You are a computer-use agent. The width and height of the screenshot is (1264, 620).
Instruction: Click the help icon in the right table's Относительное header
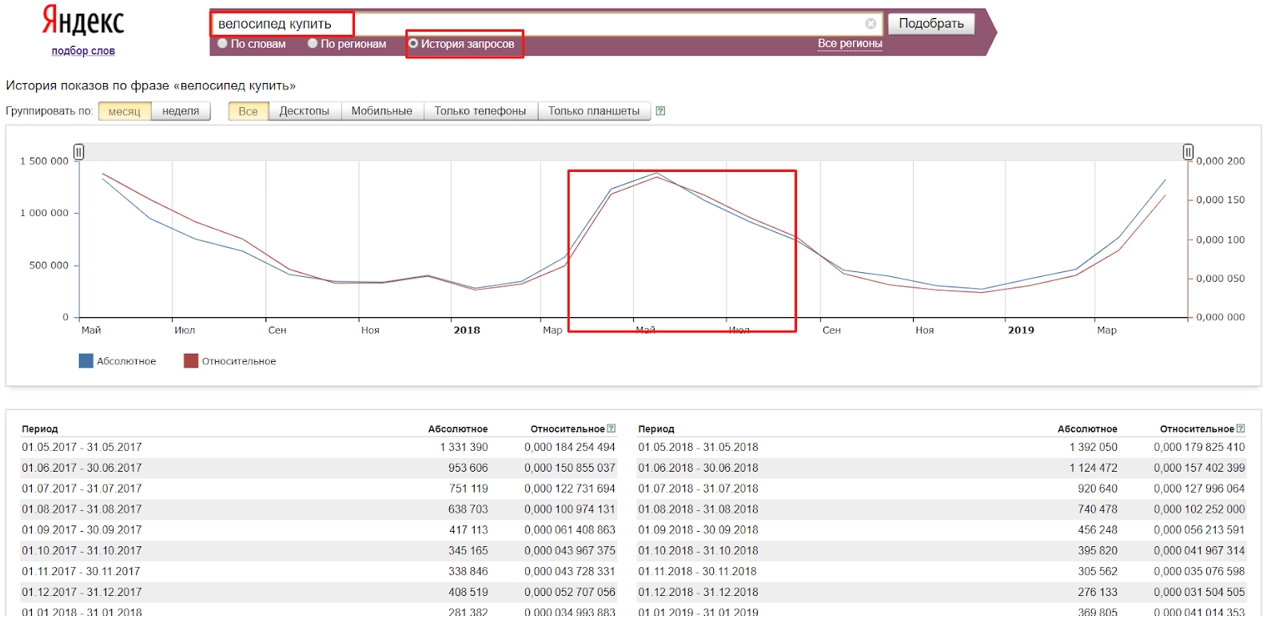1241,429
